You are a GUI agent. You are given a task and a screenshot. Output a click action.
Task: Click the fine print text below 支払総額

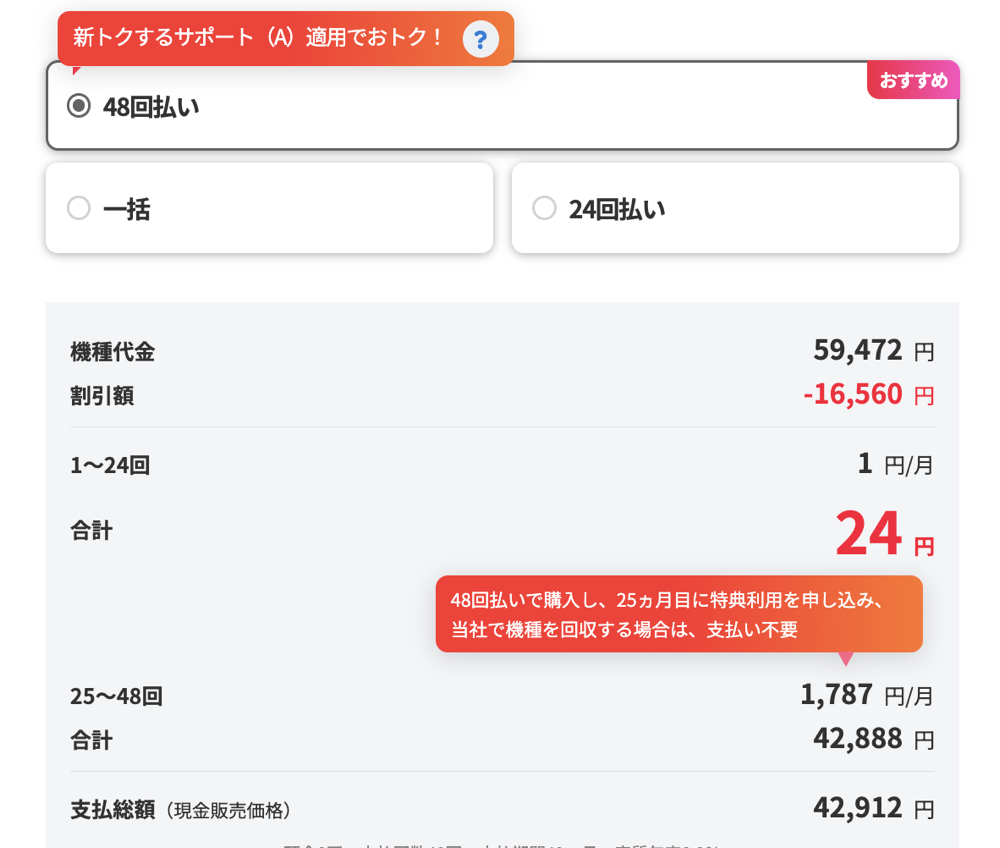[x=500, y=843]
